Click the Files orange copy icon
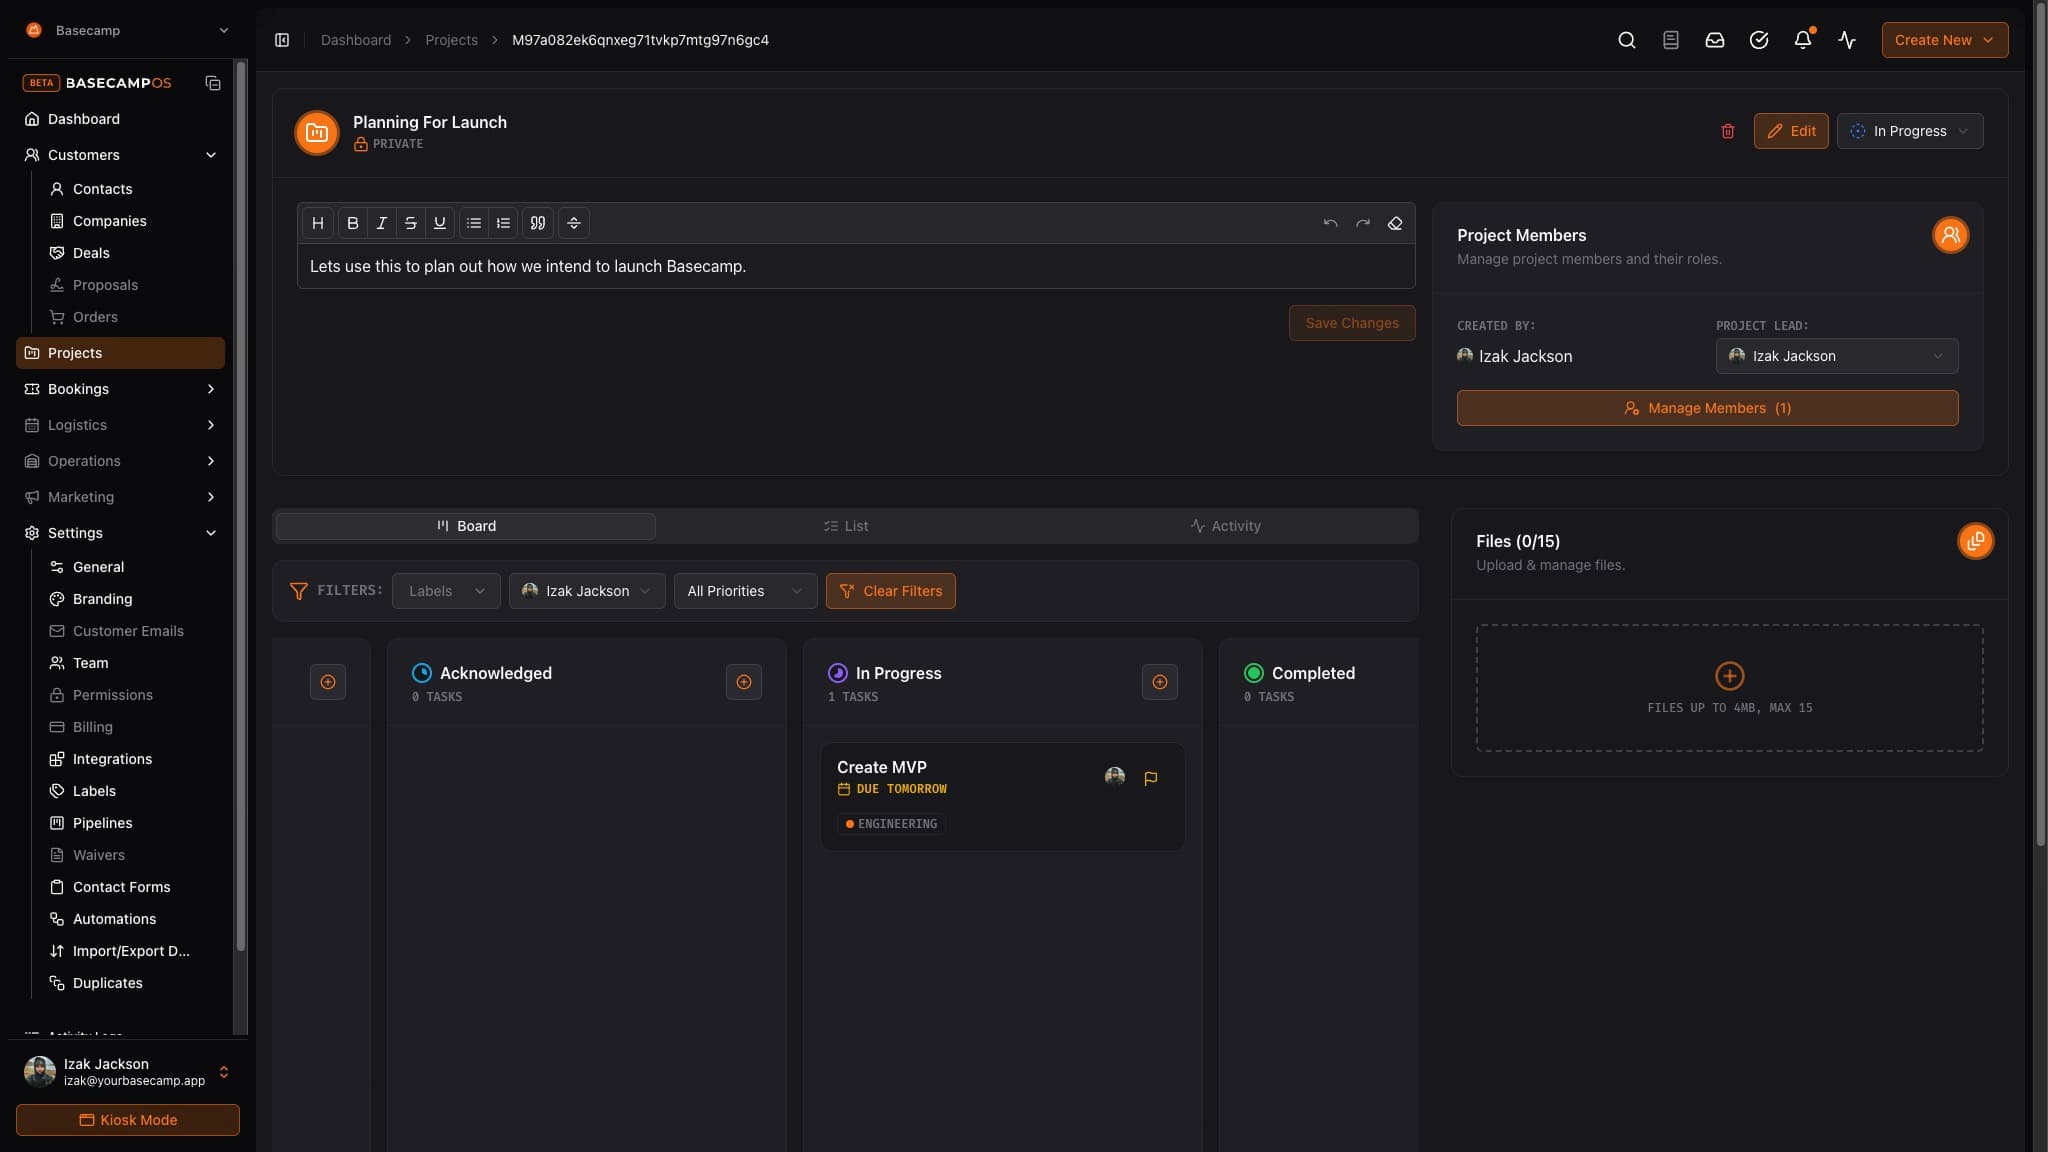Viewport: 2048px width, 1152px height. pos(1975,541)
